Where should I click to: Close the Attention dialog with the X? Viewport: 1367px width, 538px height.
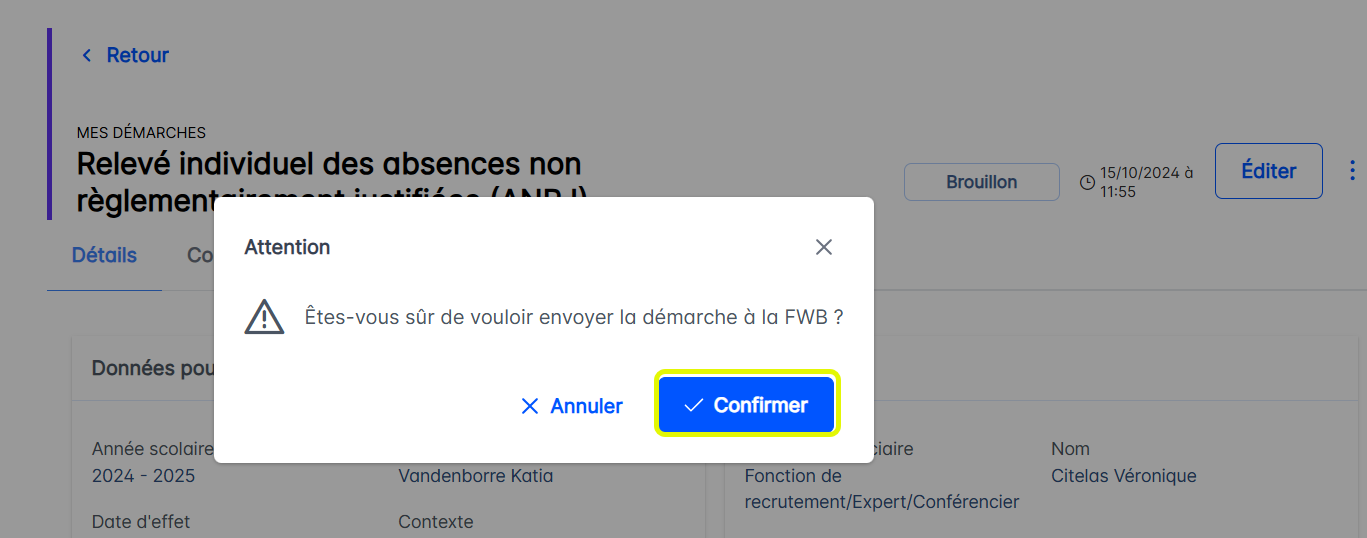click(x=823, y=247)
